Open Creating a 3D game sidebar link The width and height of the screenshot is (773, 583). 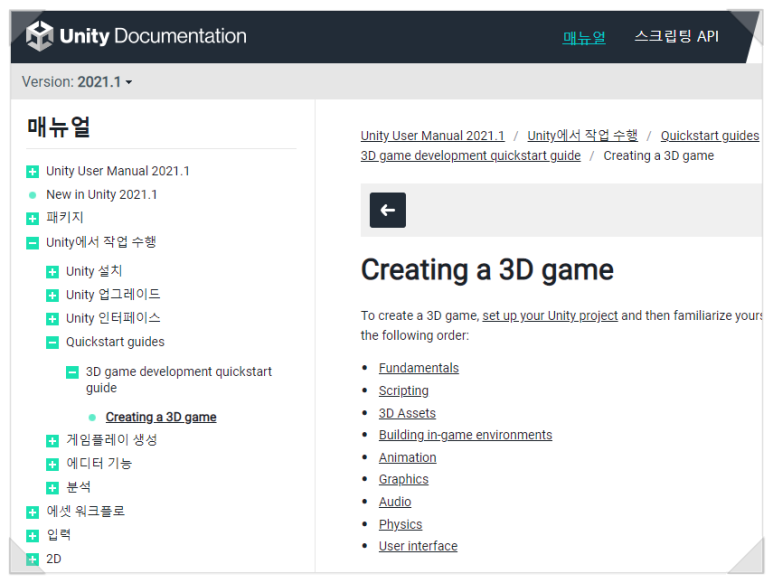(161, 417)
